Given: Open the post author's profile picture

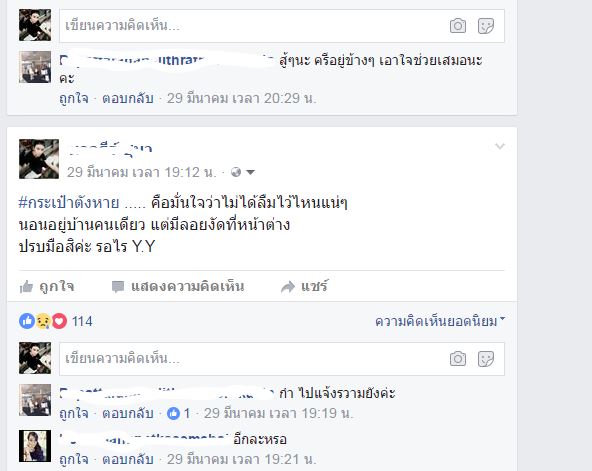Looking at the screenshot, I should tap(39, 159).
